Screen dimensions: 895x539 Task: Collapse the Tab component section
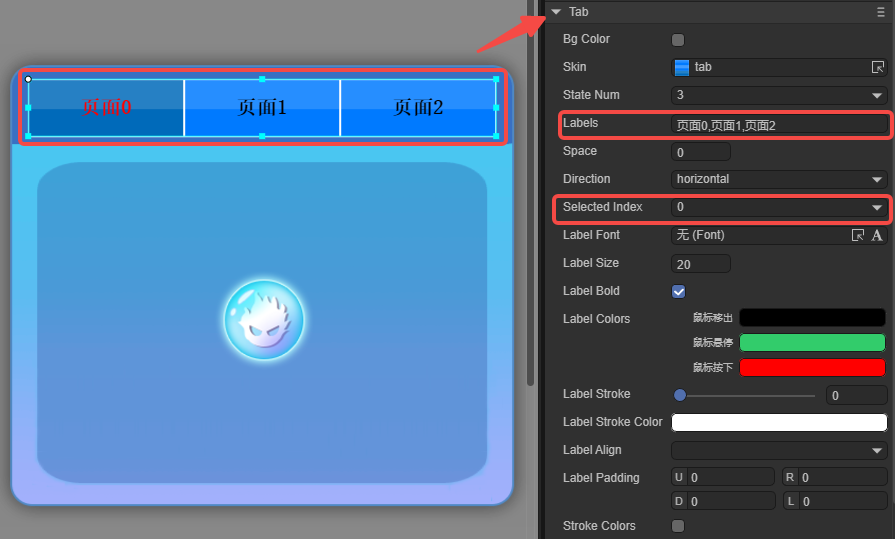tap(556, 12)
